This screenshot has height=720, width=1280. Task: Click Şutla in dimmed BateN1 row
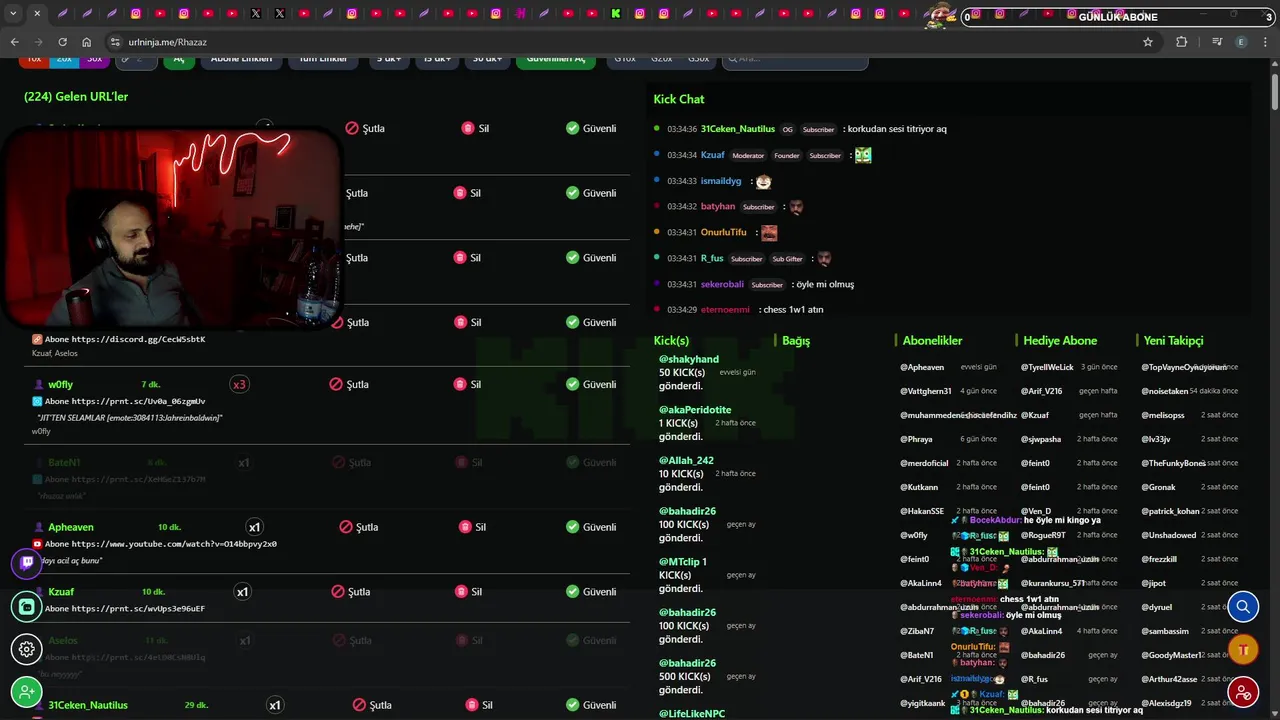tap(351, 463)
